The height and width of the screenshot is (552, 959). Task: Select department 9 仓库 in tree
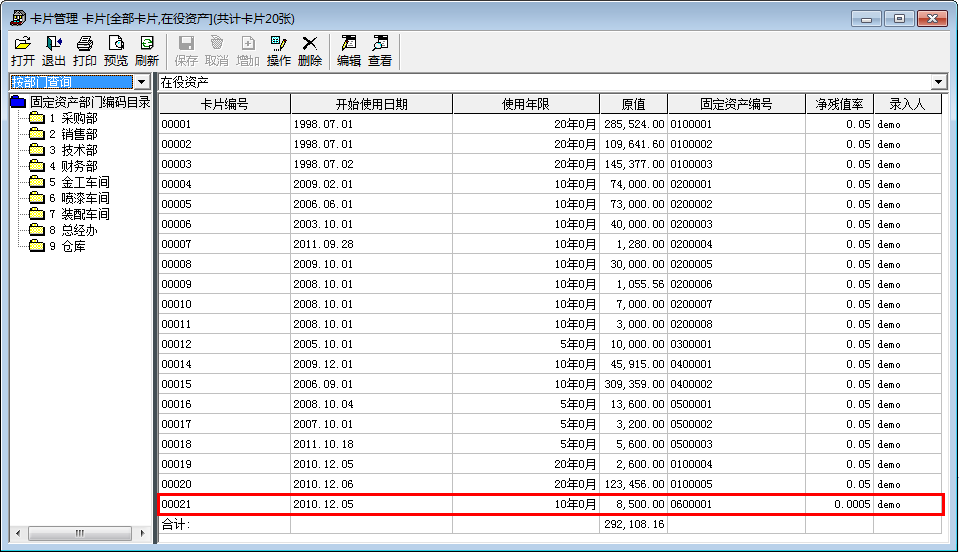point(67,246)
